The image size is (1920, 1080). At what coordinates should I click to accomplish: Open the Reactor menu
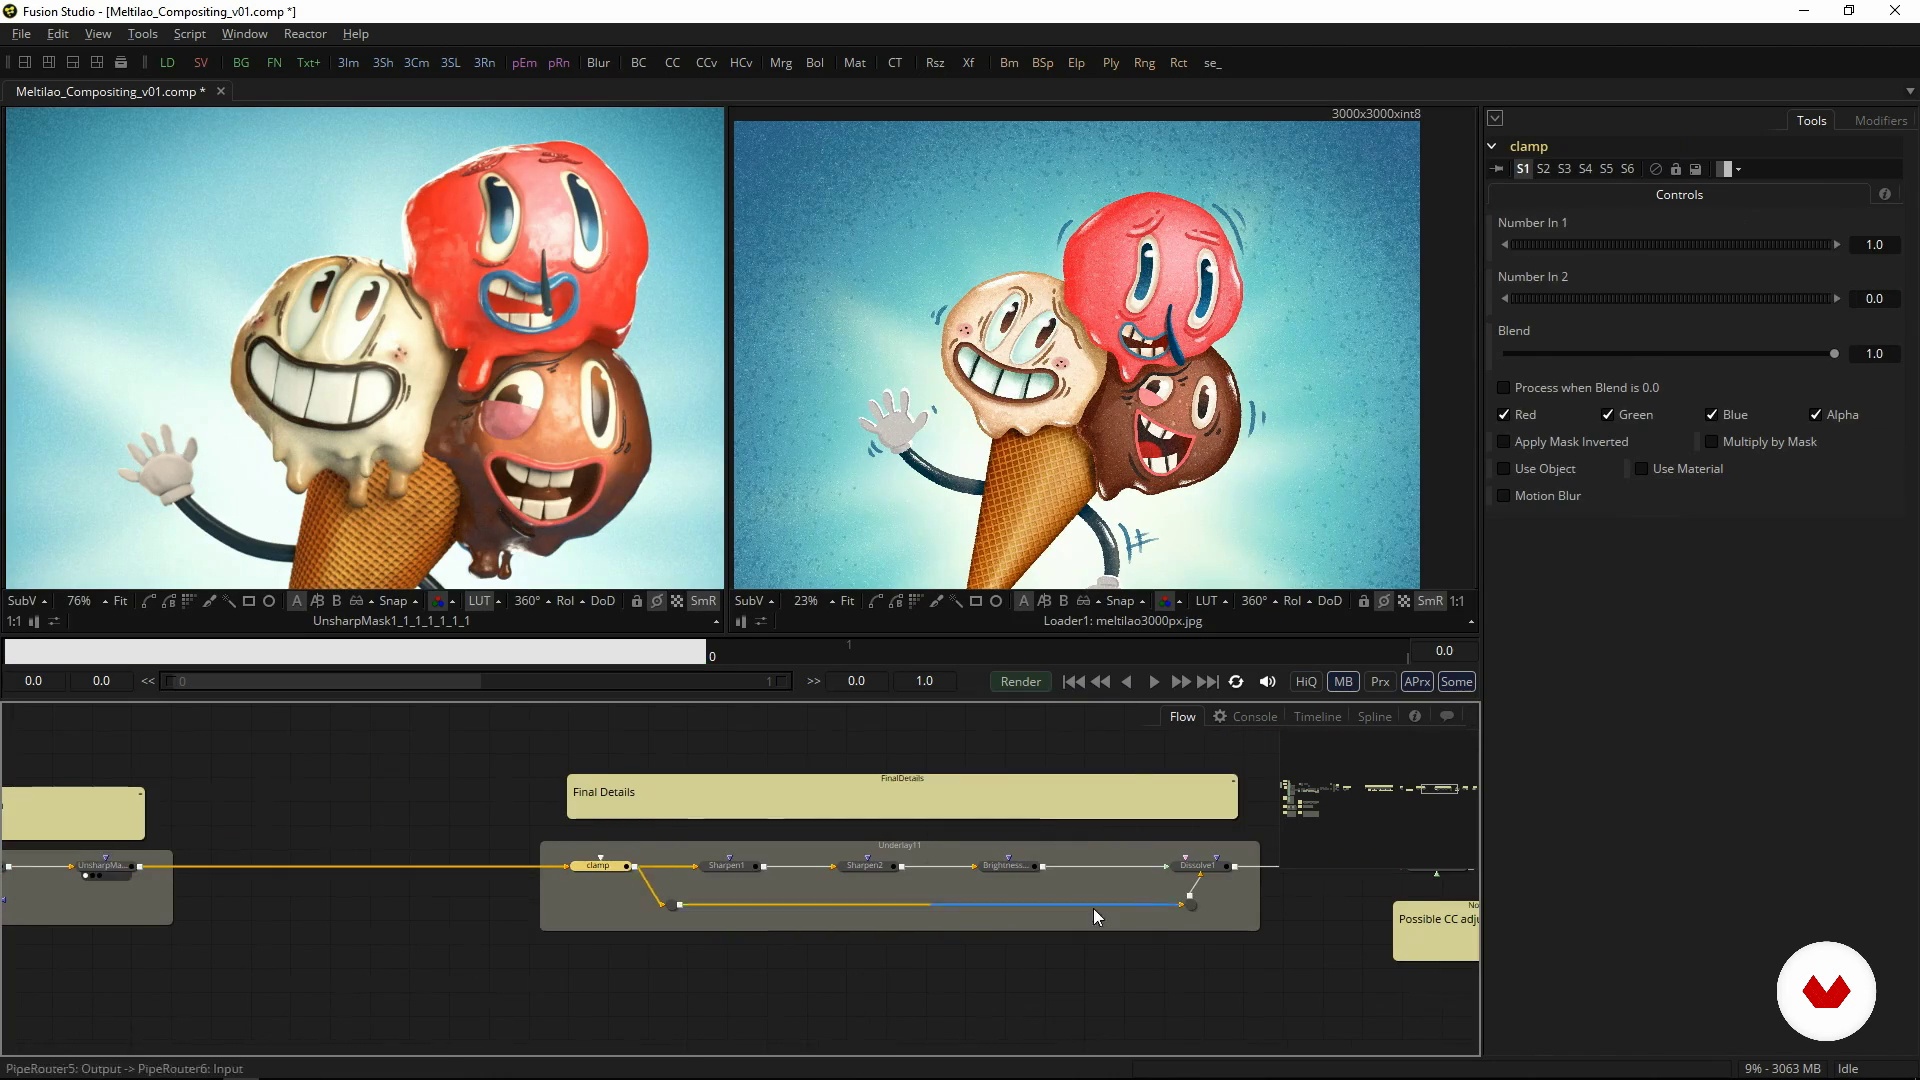click(x=305, y=34)
